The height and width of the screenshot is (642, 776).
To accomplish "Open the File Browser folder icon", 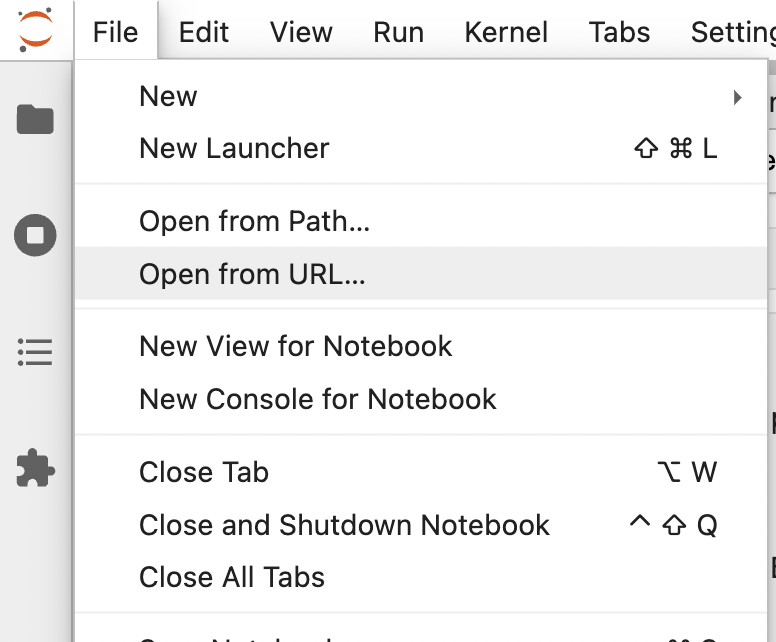I will pos(35,119).
